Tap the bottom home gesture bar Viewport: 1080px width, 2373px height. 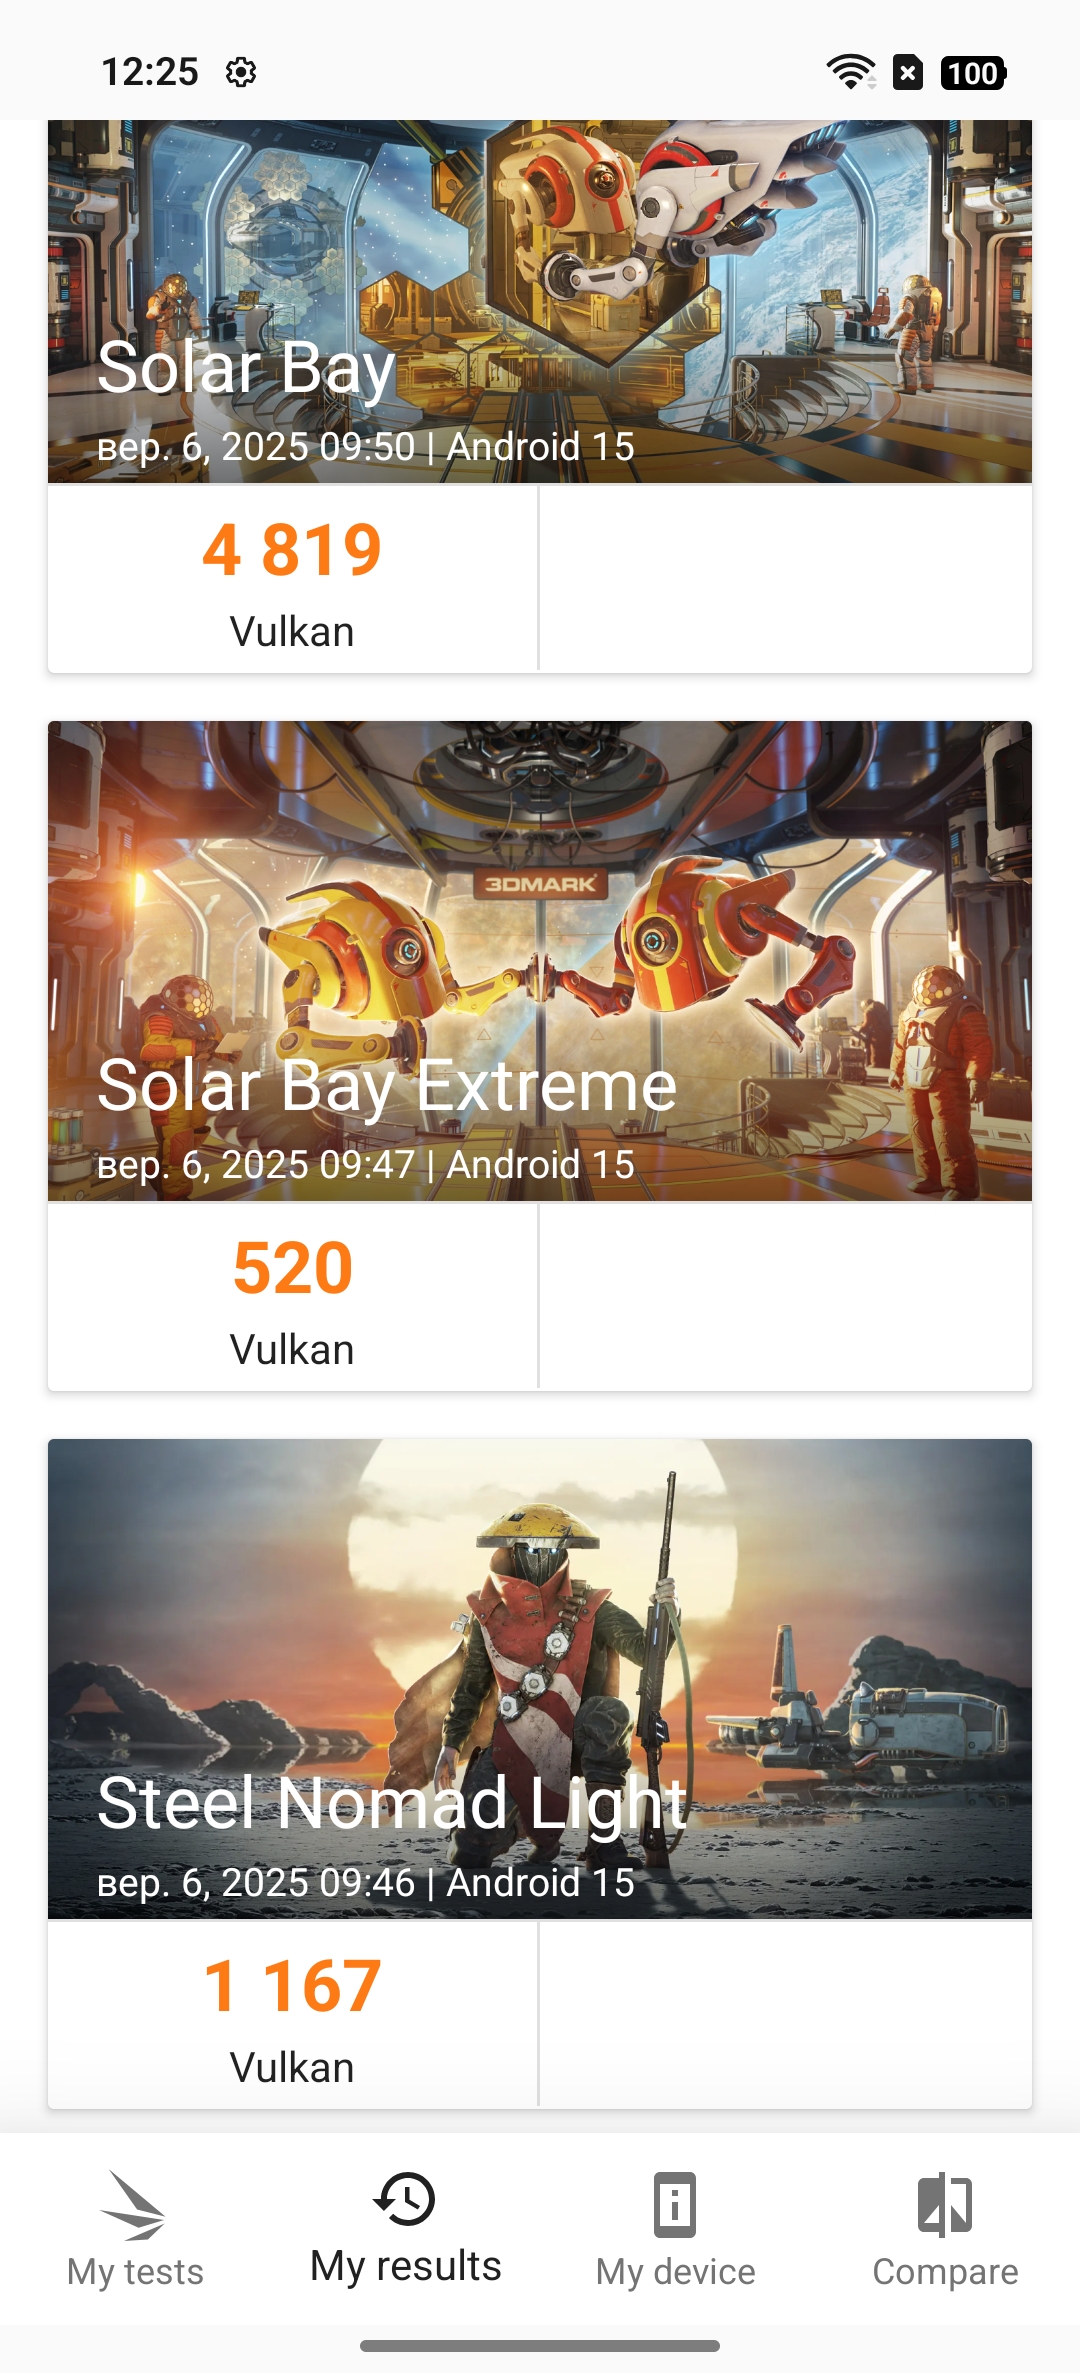click(540, 2346)
